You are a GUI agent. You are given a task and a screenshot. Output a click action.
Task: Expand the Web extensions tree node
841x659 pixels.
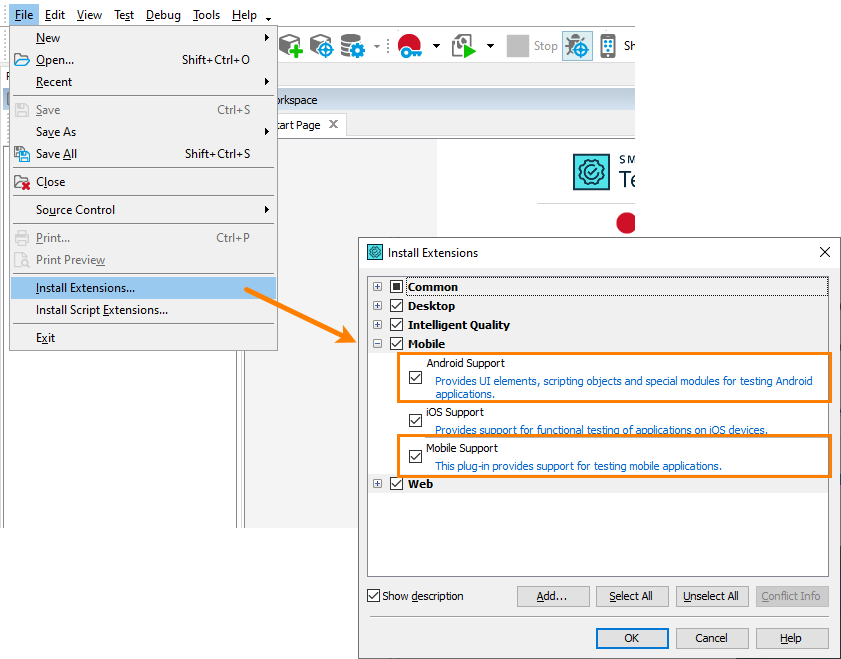(378, 484)
